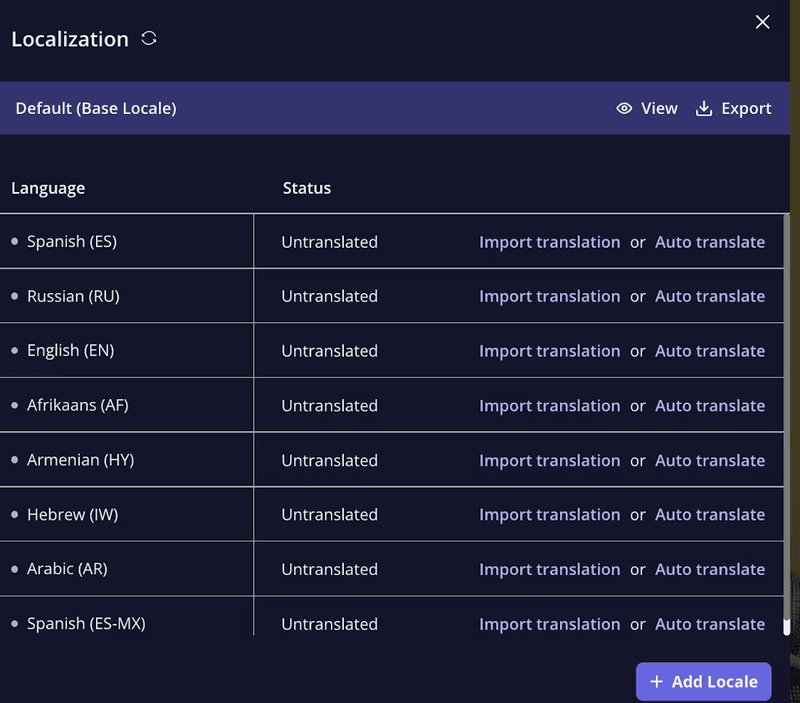Click the status dot beside Spanish (ES-MX)

pos(15,623)
